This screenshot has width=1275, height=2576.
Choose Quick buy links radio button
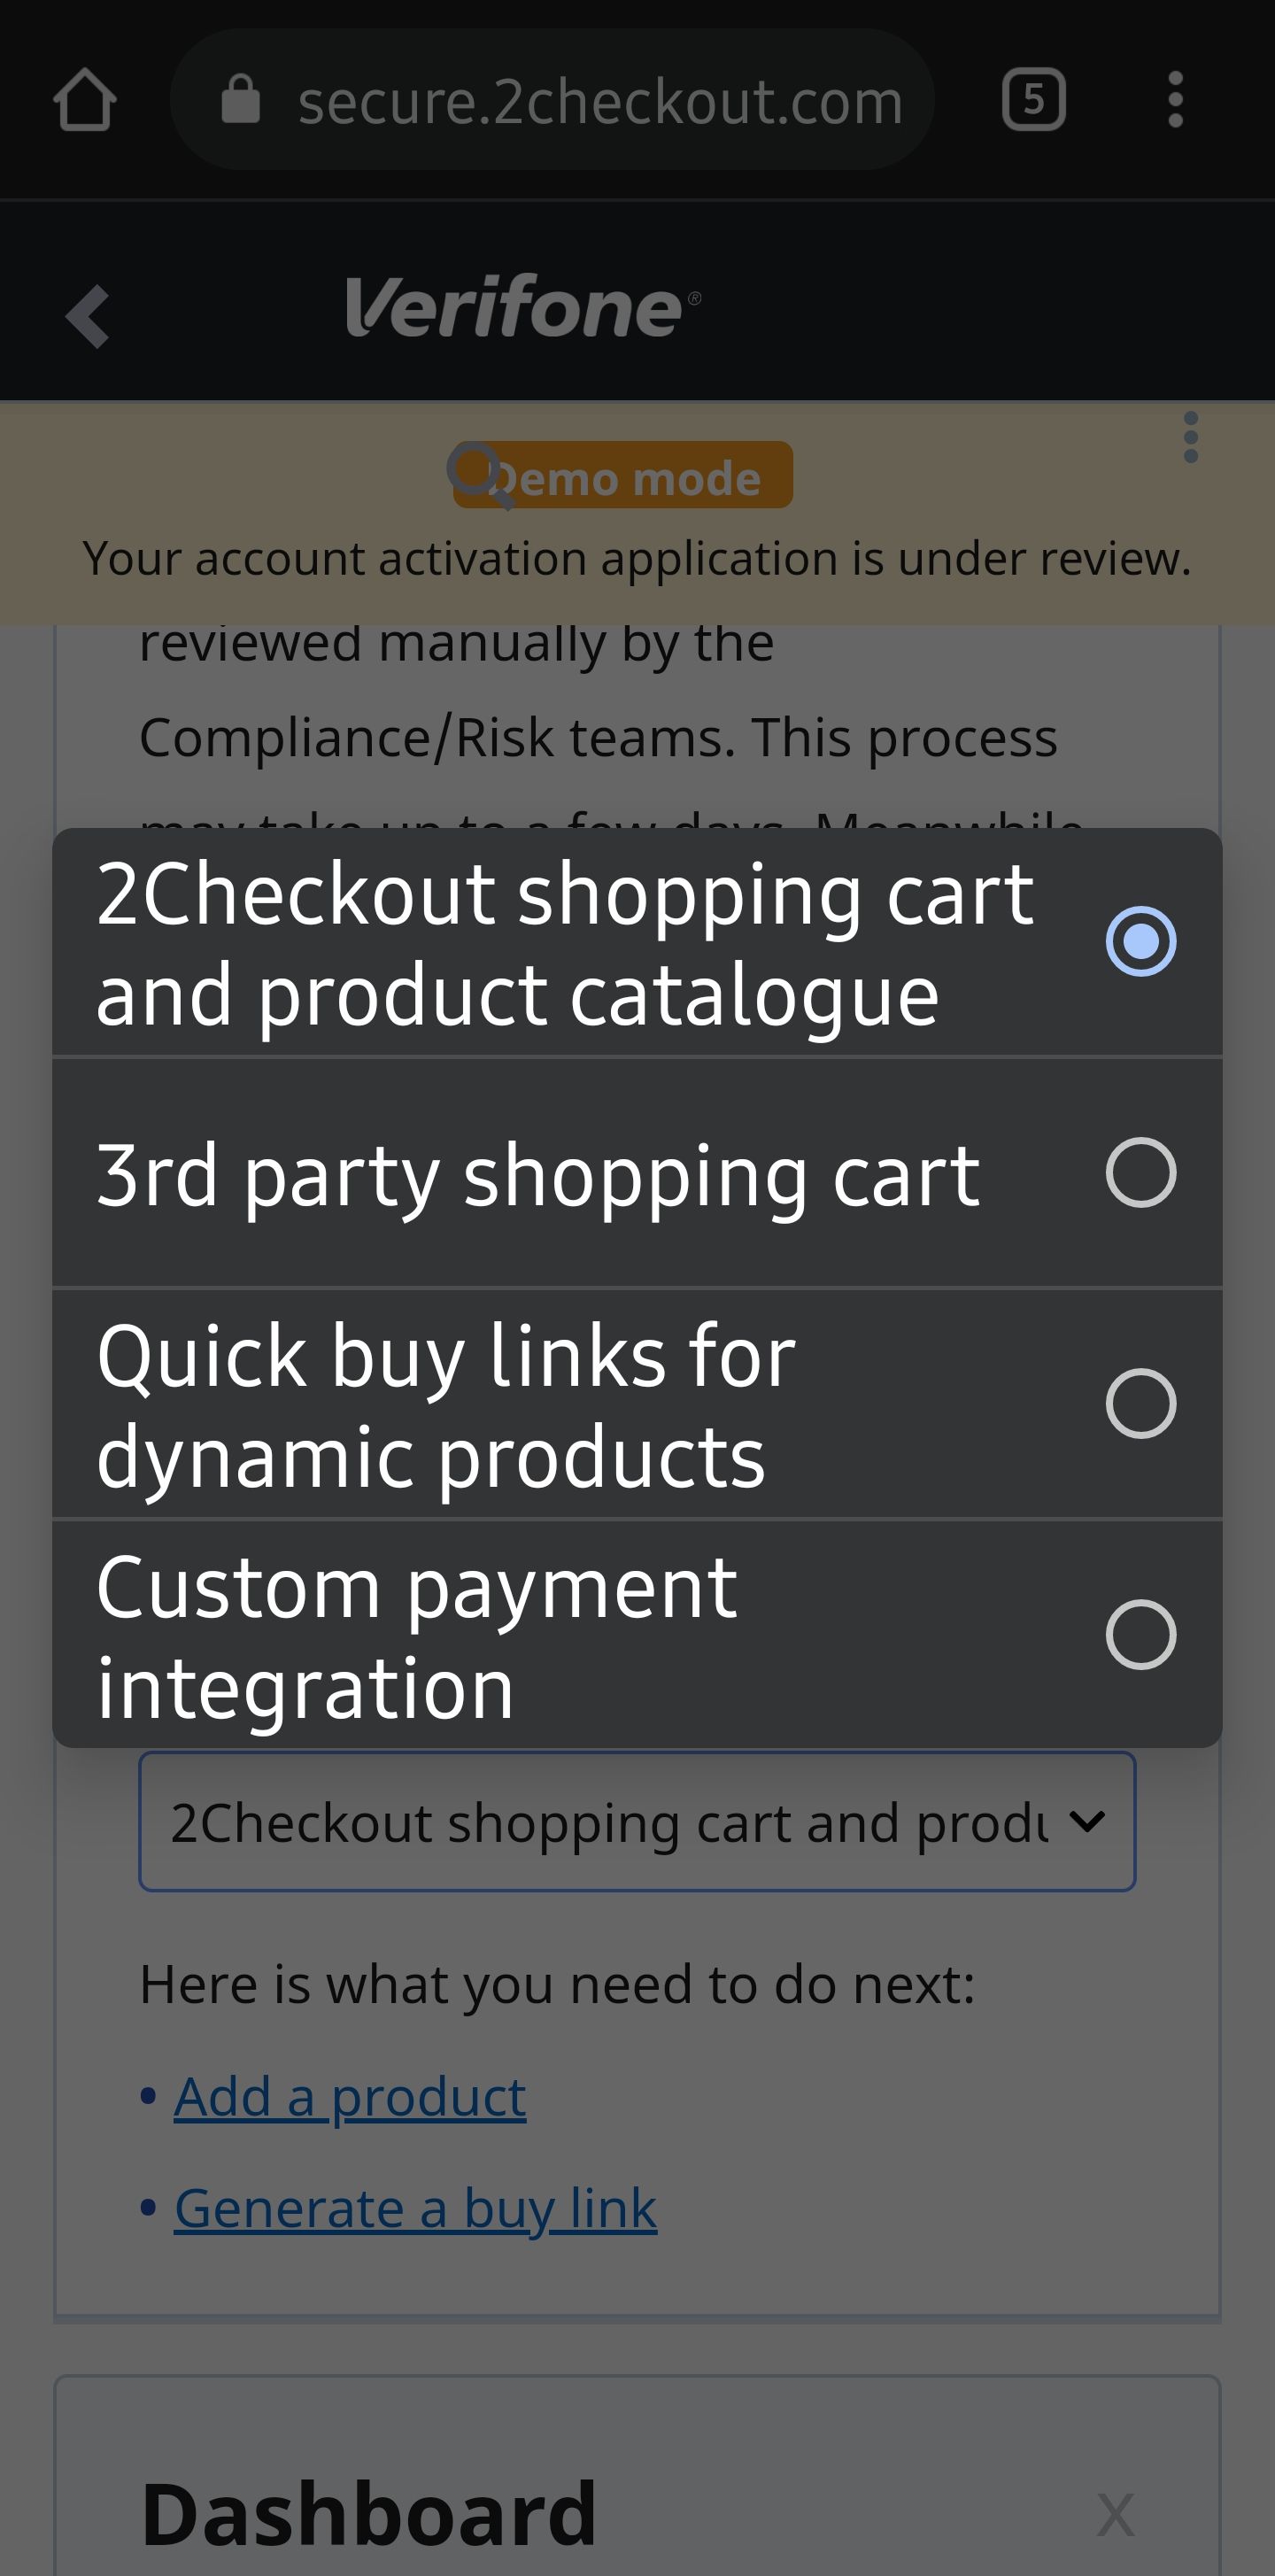point(1140,1403)
